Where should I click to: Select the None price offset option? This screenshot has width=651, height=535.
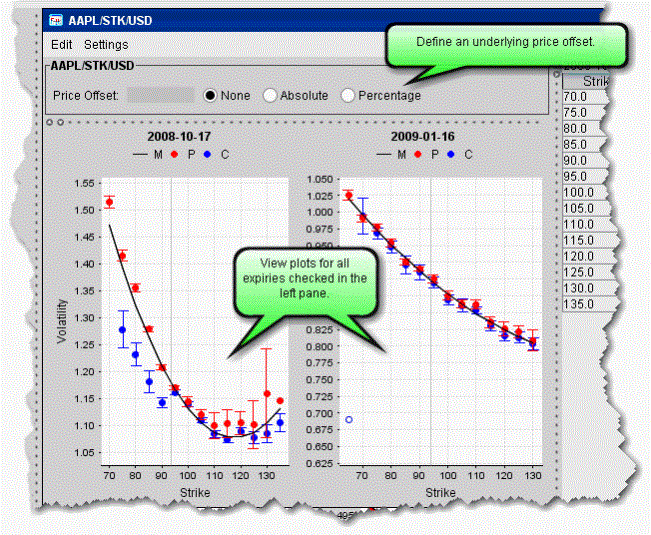[x=211, y=95]
